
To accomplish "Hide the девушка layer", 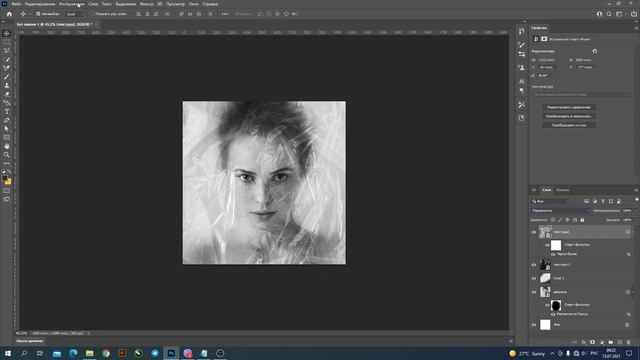I will [534, 292].
